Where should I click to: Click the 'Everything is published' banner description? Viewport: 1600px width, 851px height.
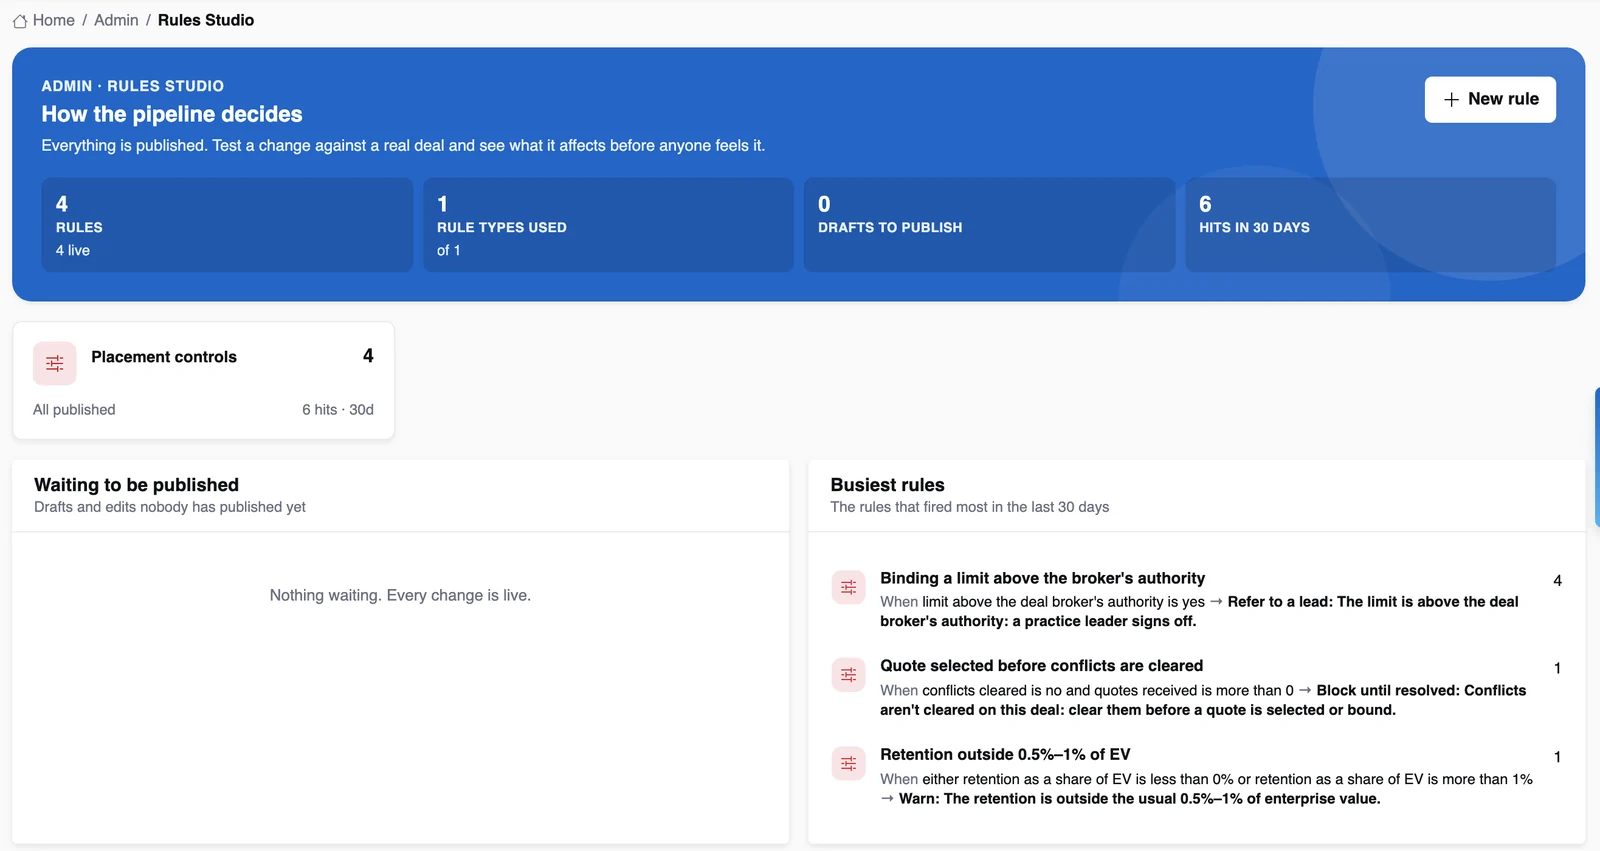(403, 146)
